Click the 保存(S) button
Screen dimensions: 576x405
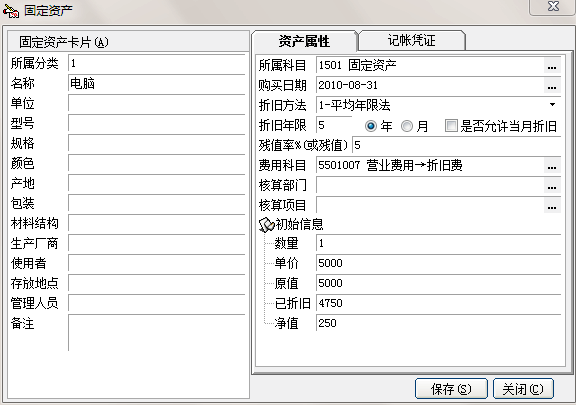click(x=451, y=389)
